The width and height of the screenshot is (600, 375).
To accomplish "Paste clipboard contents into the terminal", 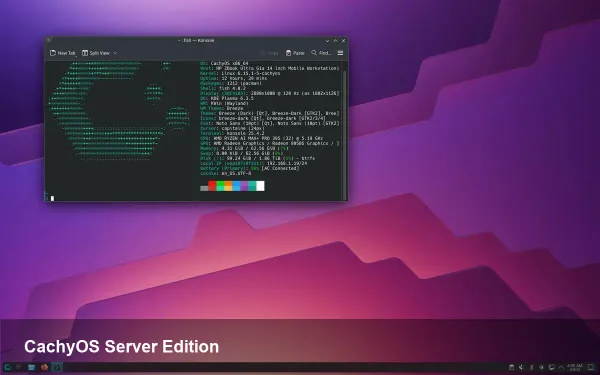I will (x=295, y=53).
